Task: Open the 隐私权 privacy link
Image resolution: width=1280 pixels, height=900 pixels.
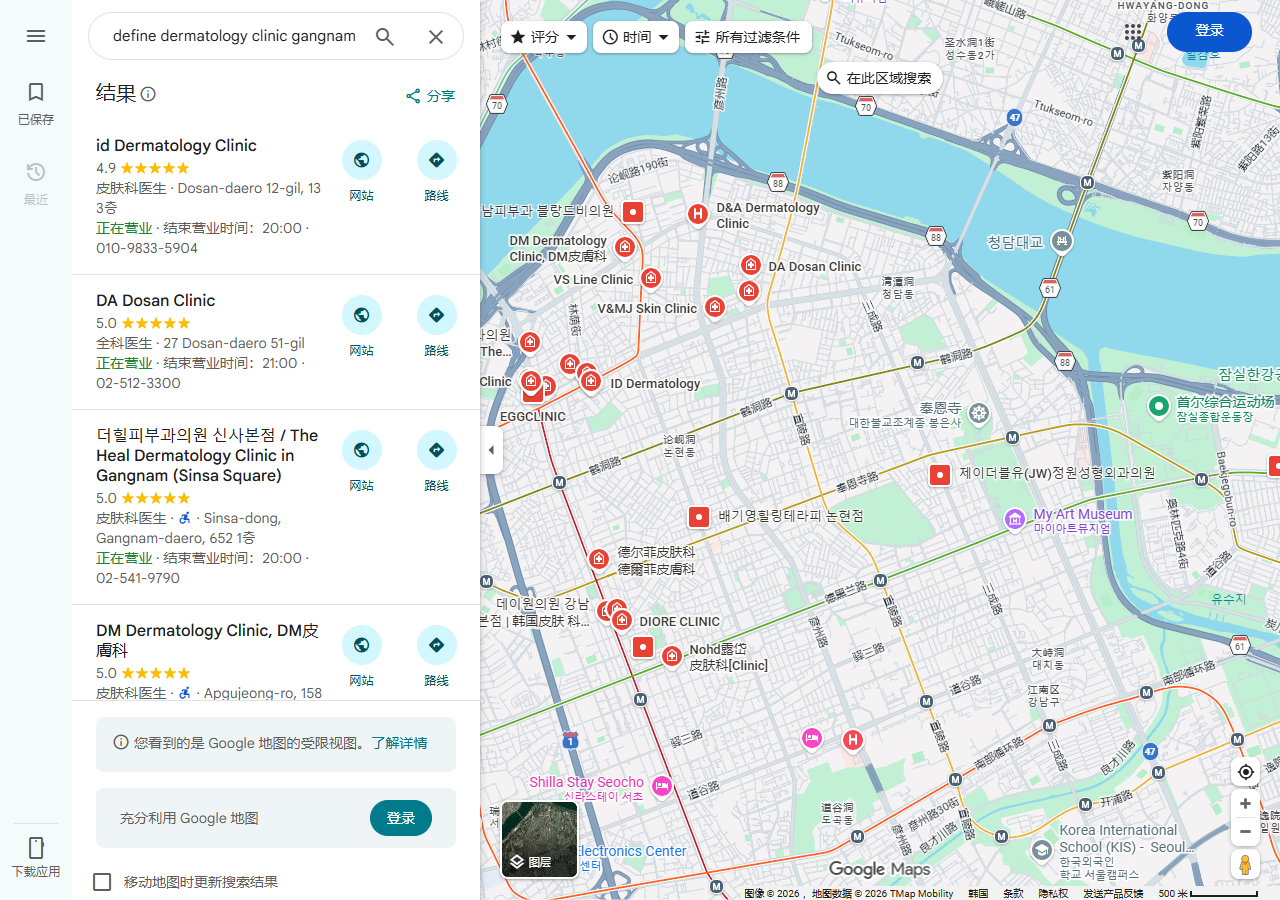Action: (x=1053, y=894)
